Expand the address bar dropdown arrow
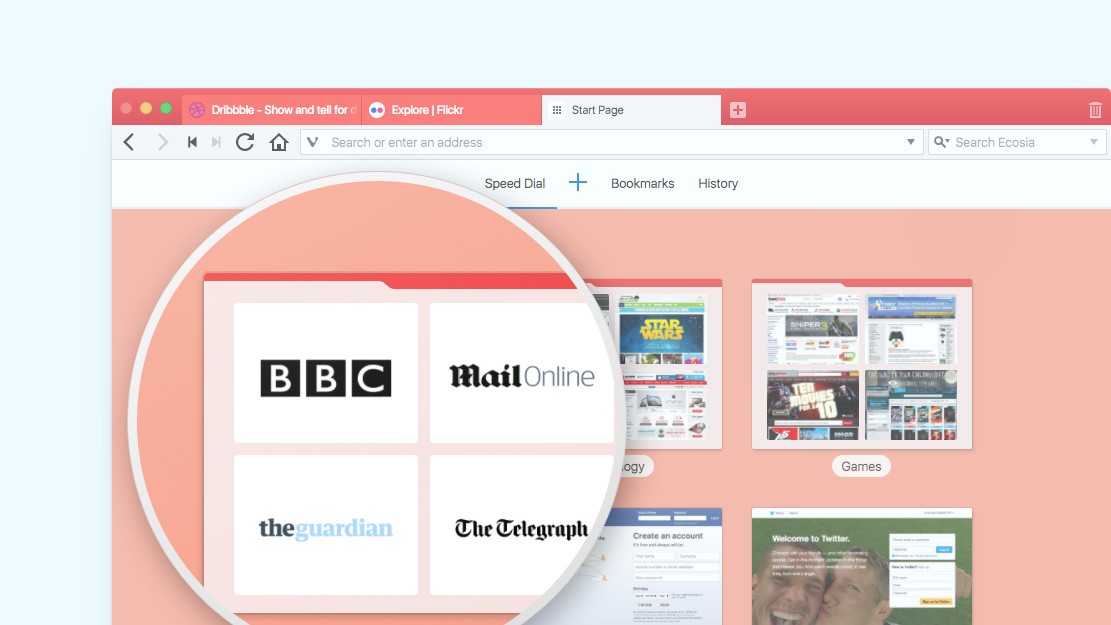Viewport: 1111px width, 625px height. [910, 142]
